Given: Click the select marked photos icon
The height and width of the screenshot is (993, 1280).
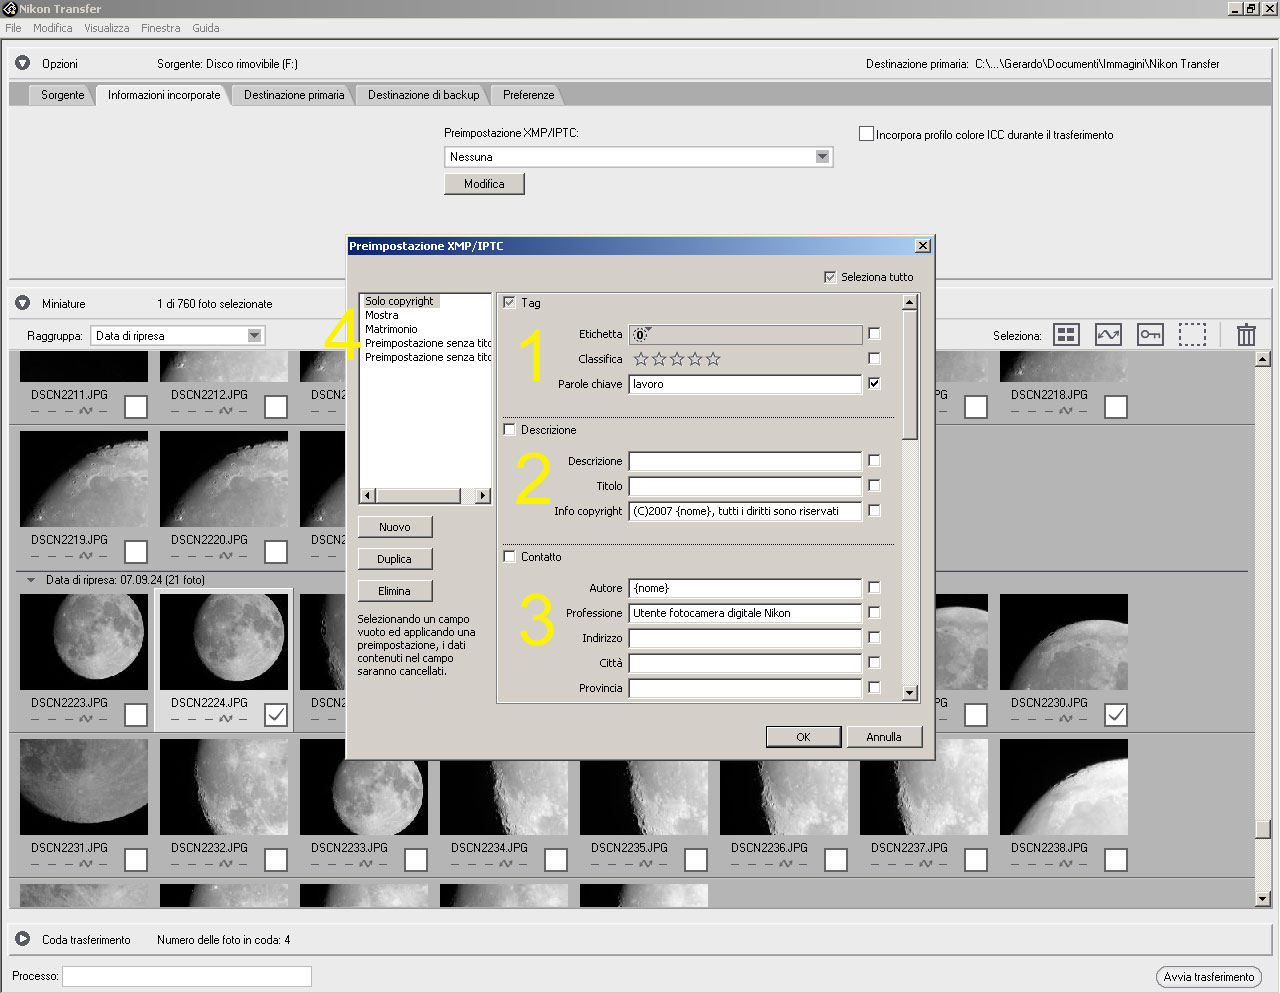Looking at the screenshot, I should tap(1108, 335).
